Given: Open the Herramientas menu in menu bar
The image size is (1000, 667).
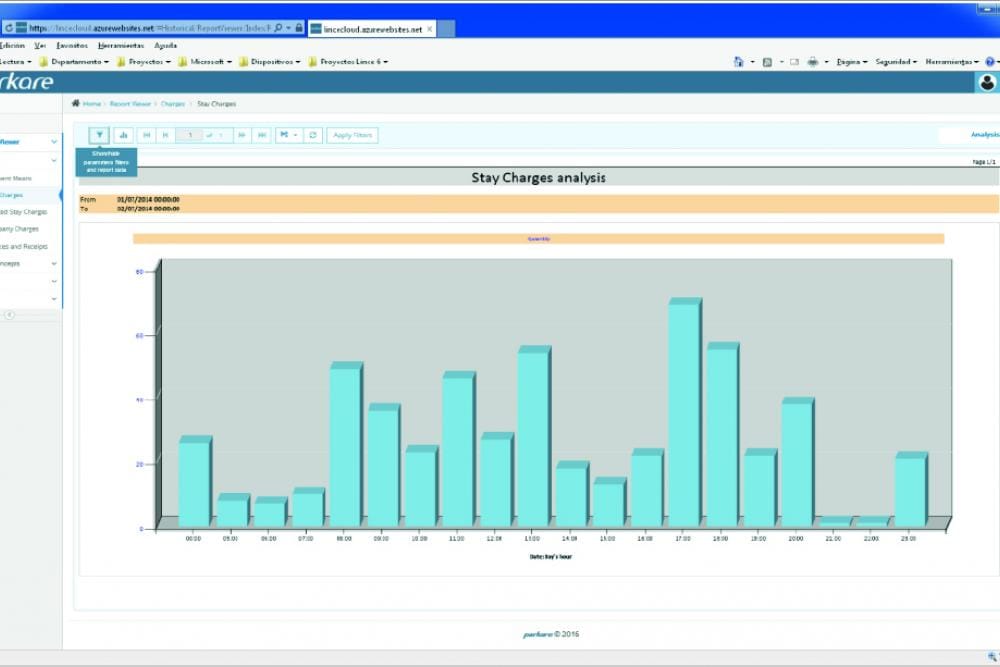Looking at the screenshot, I should point(121,45).
